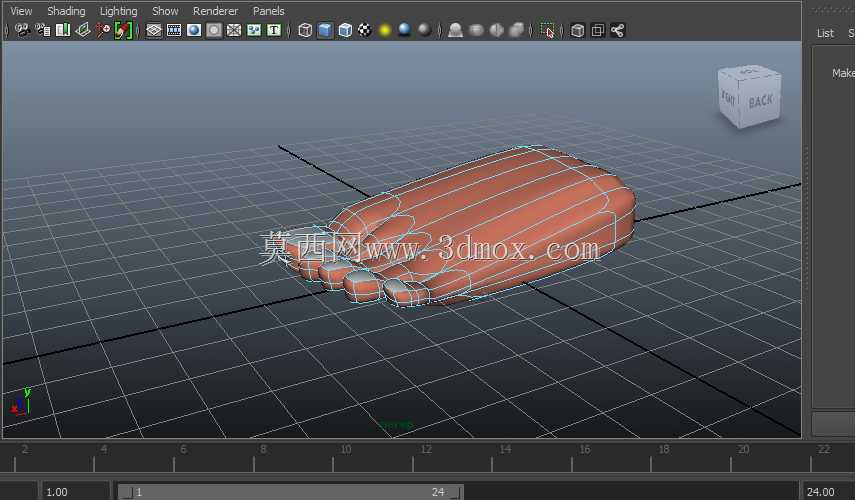Click the range slider end handle at 24

click(455, 492)
